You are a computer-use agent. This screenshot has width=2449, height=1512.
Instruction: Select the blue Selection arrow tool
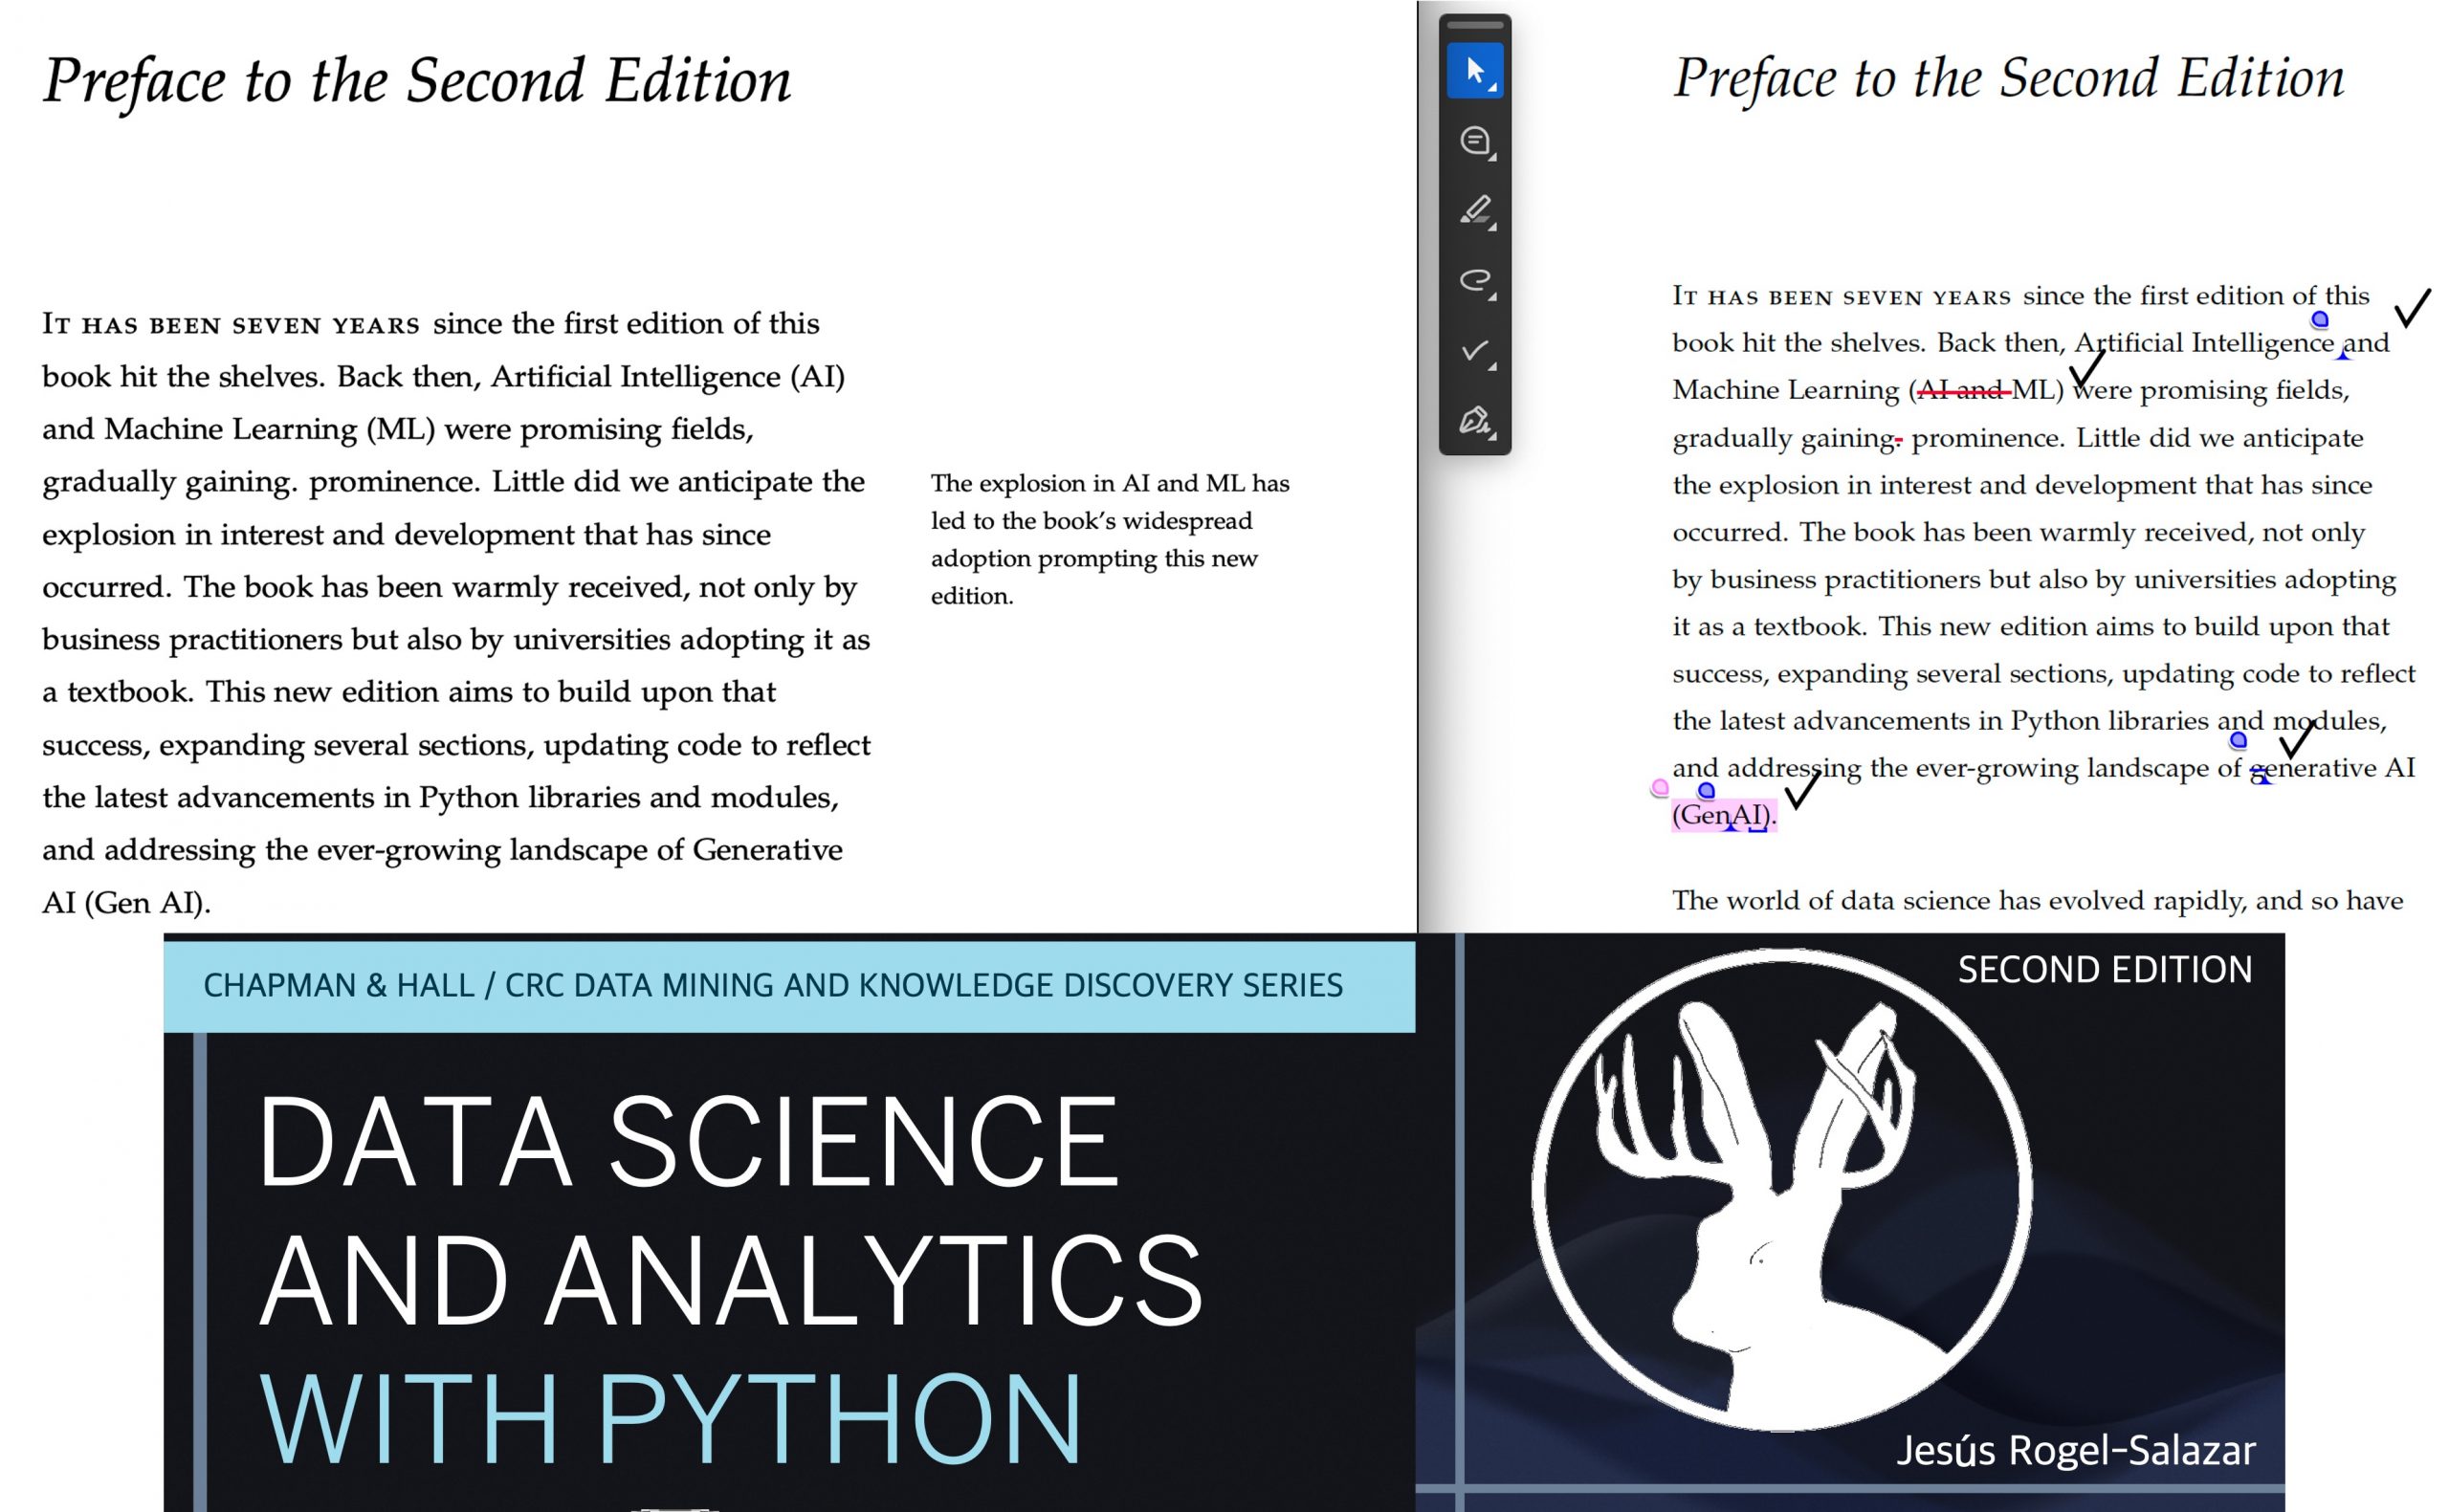tap(1474, 70)
